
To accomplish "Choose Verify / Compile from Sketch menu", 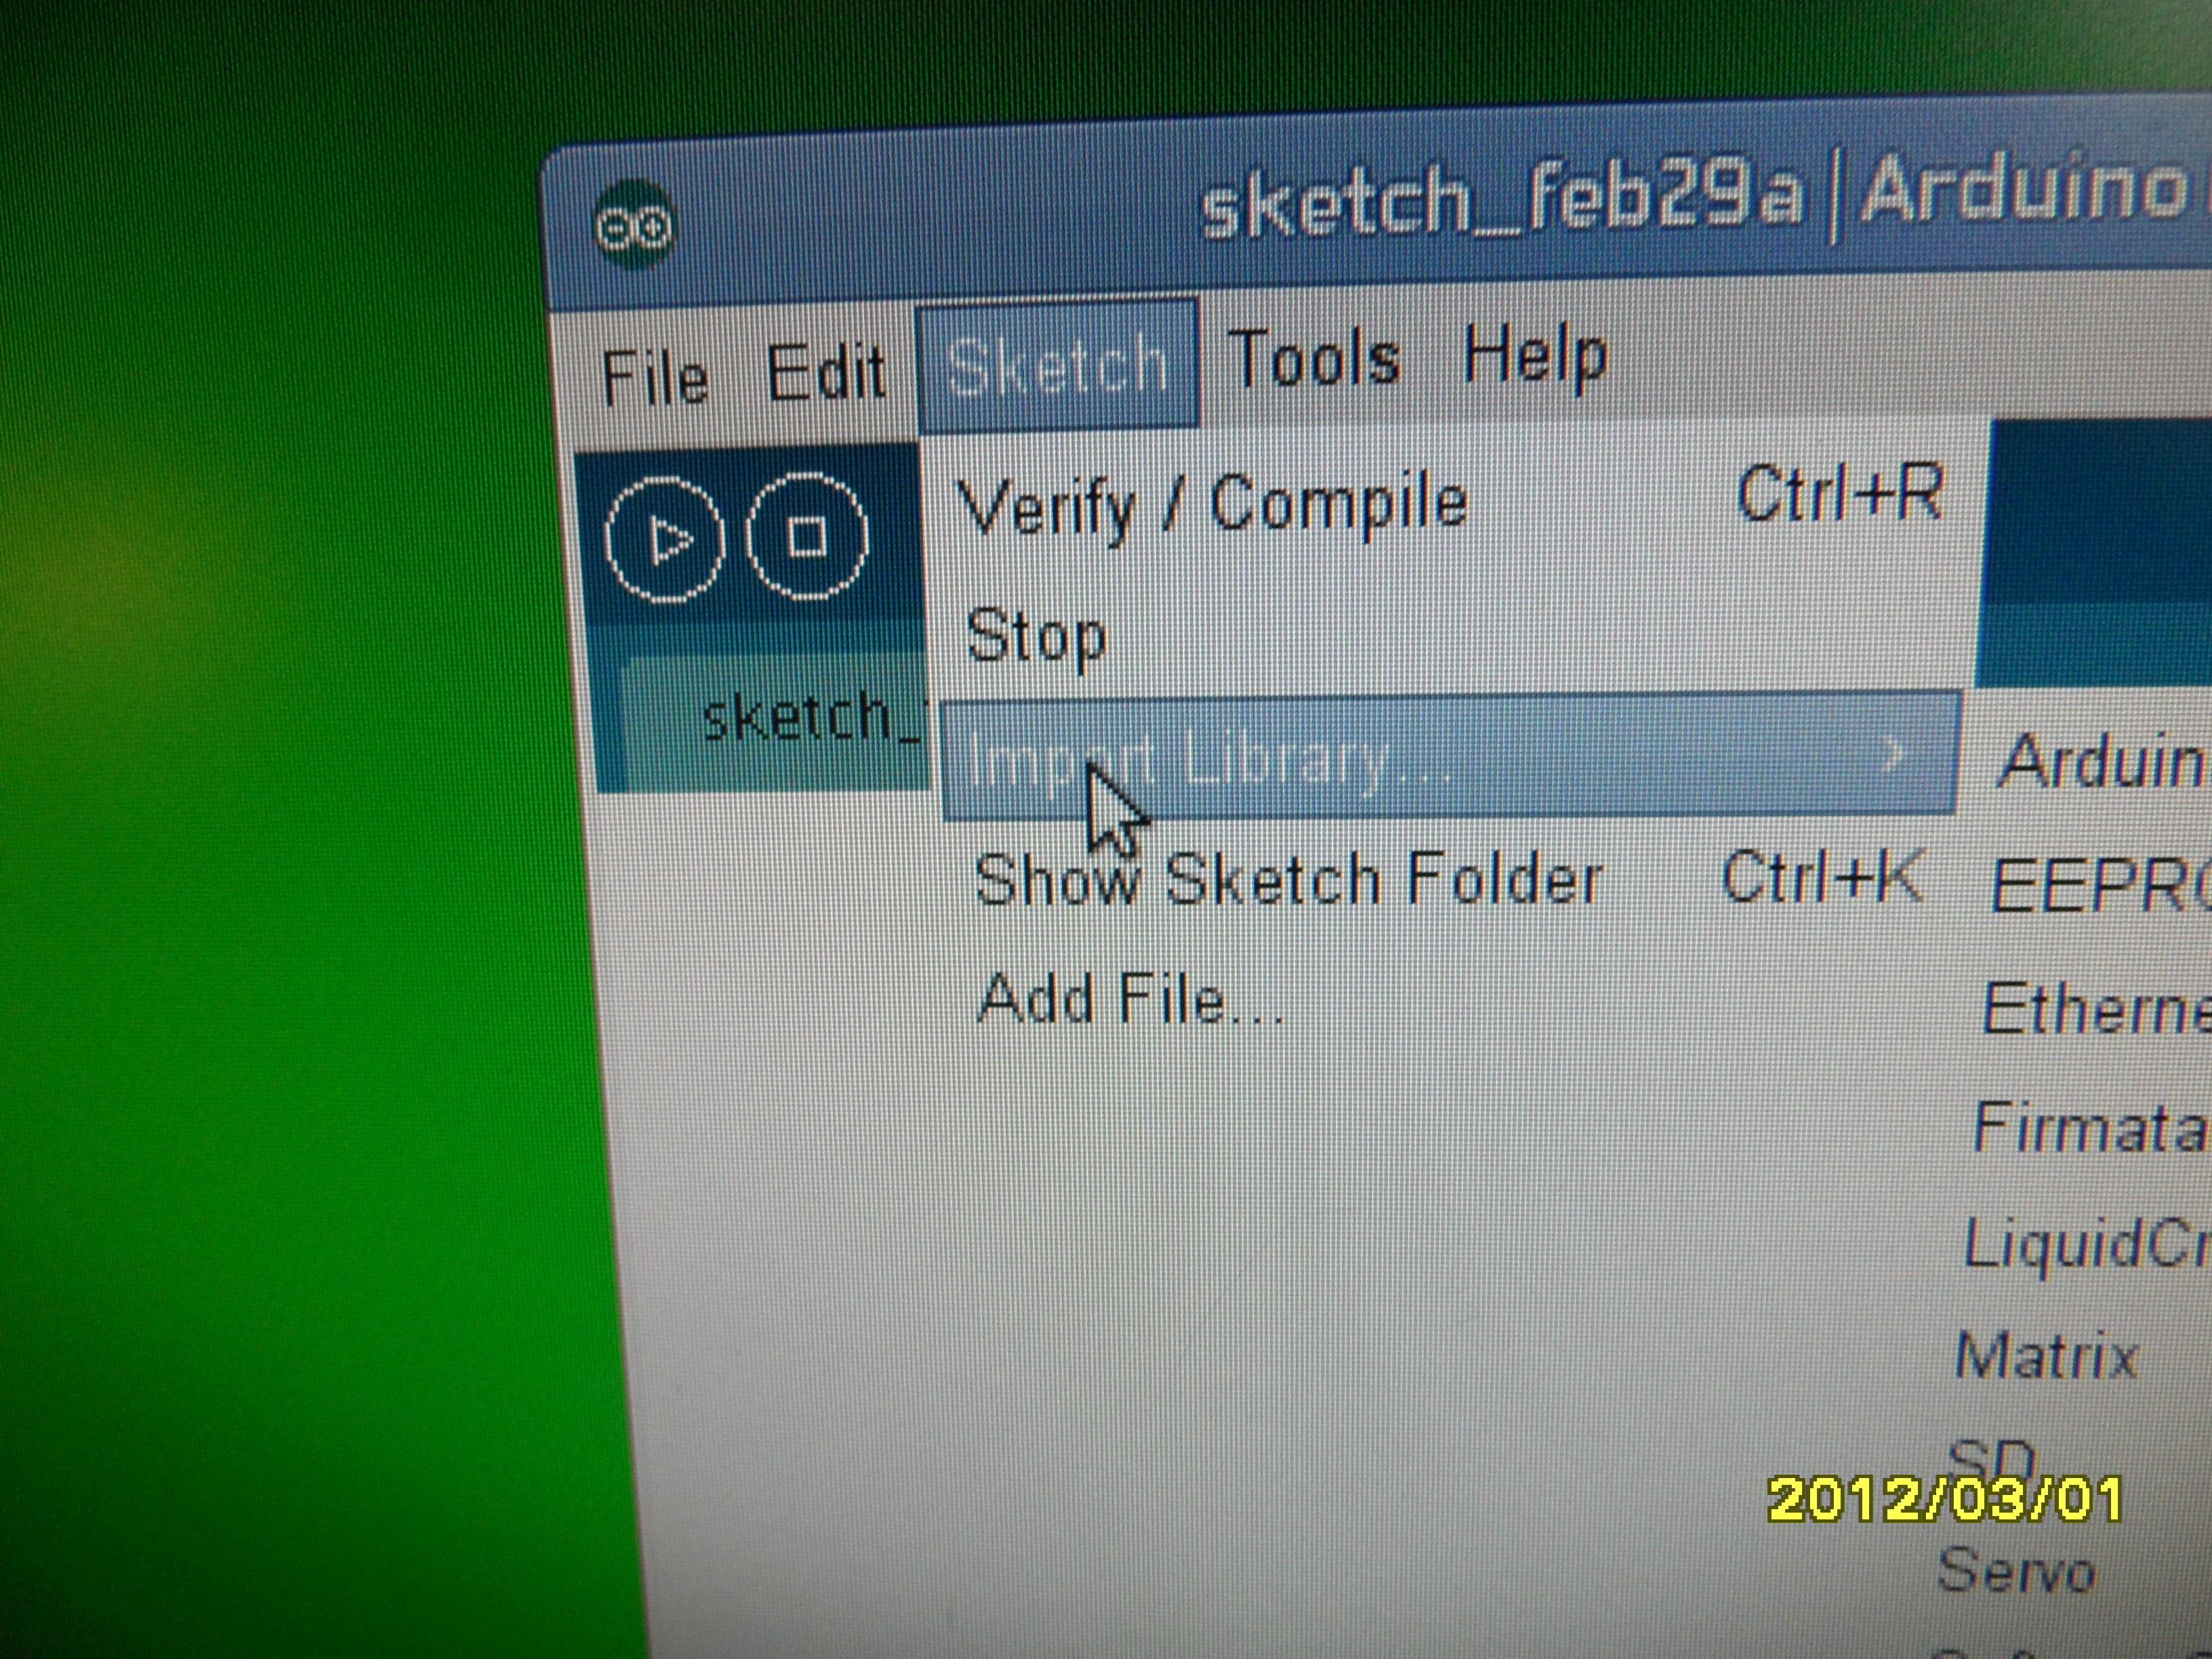I will coord(1450,503).
